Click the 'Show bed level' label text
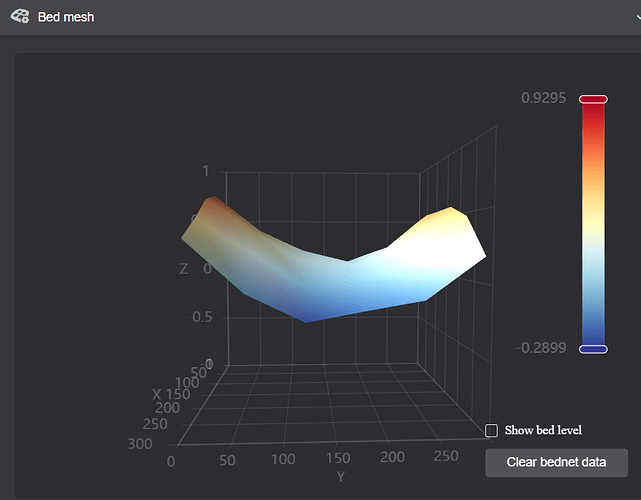The width and height of the screenshot is (641, 500). pos(543,430)
